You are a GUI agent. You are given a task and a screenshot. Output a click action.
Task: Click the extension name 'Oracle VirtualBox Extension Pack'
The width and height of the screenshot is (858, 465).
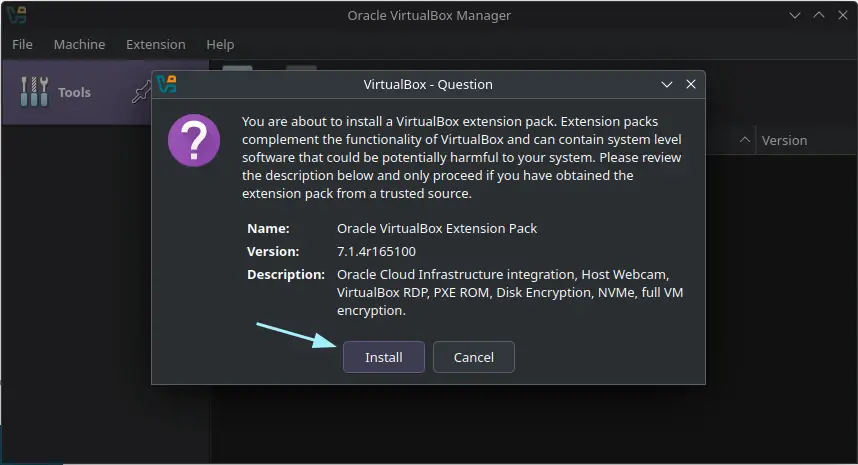coord(437,228)
